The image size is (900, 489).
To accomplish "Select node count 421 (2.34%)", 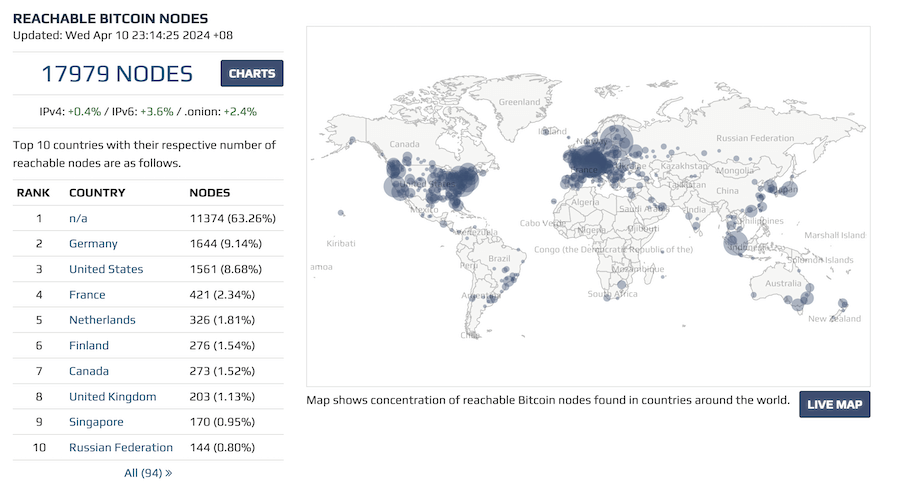I will click(222, 294).
